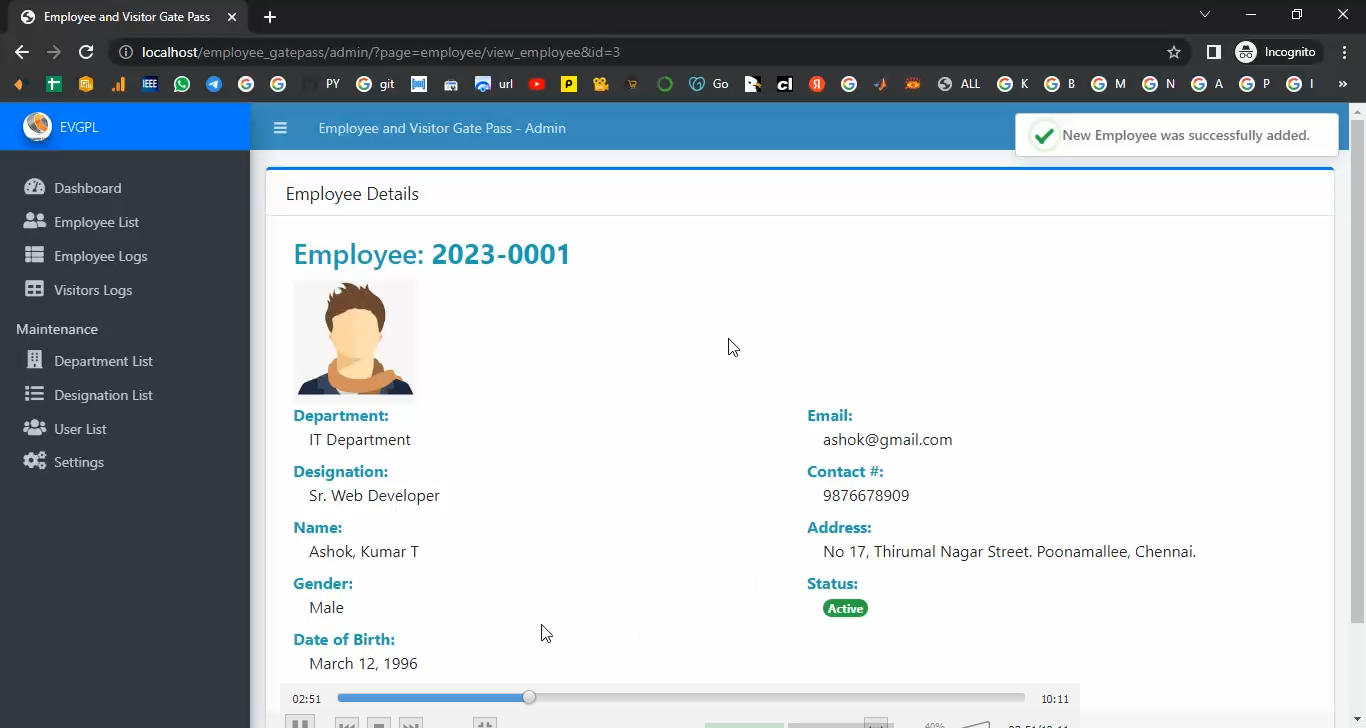This screenshot has height=728, width=1366.
Task: Open the Telegram bookmark icon
Action: pyautogui.click(x=214, y=84)
